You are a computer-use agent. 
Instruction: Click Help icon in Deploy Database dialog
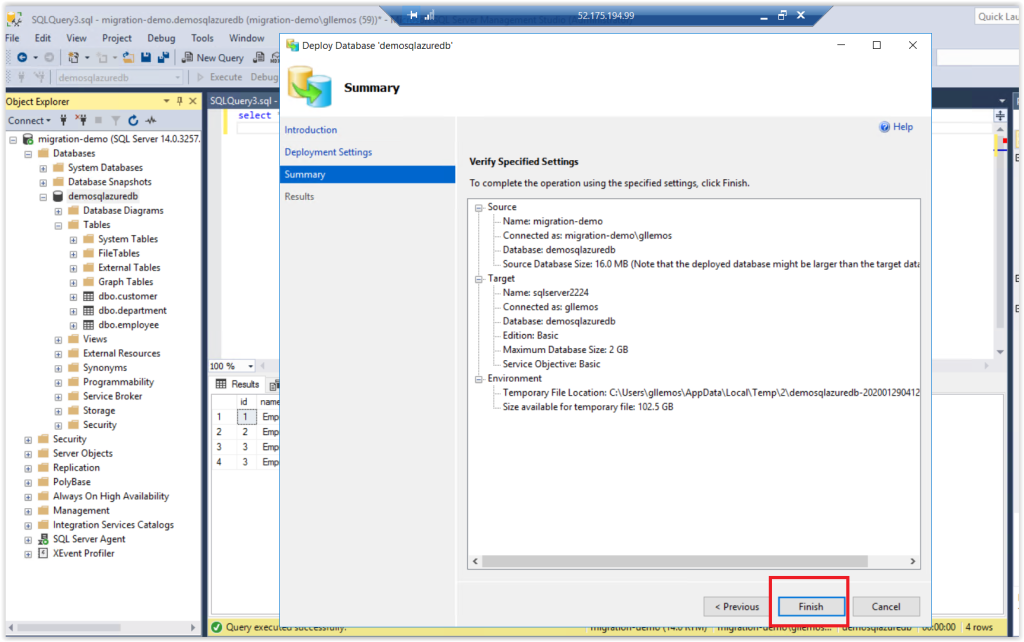(884, 127)
